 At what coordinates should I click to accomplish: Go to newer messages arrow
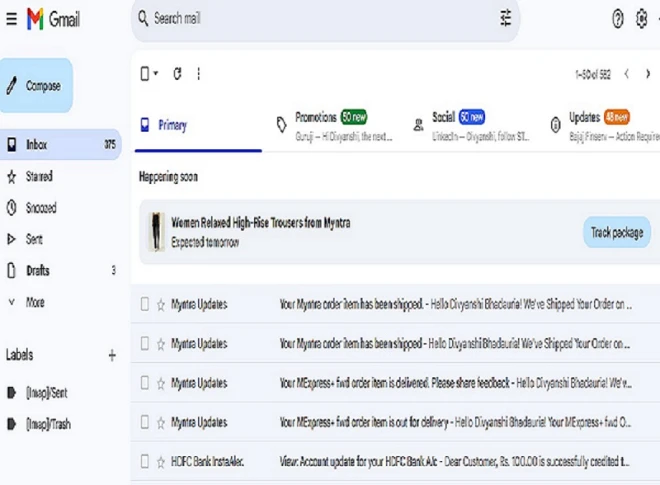[x=627, y=74]
